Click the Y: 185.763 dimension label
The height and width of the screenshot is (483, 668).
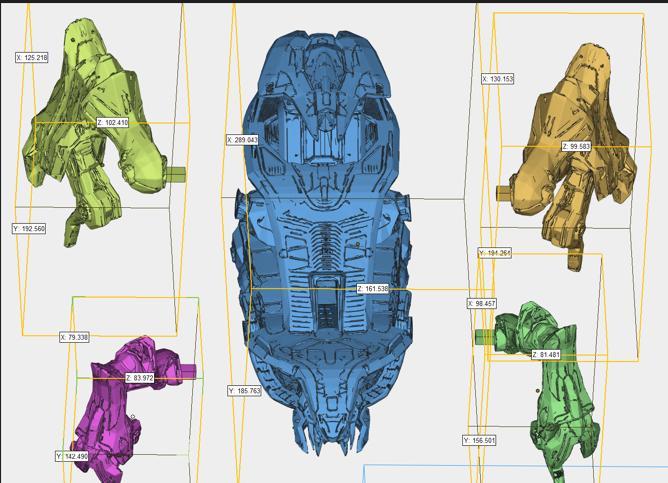245,391
